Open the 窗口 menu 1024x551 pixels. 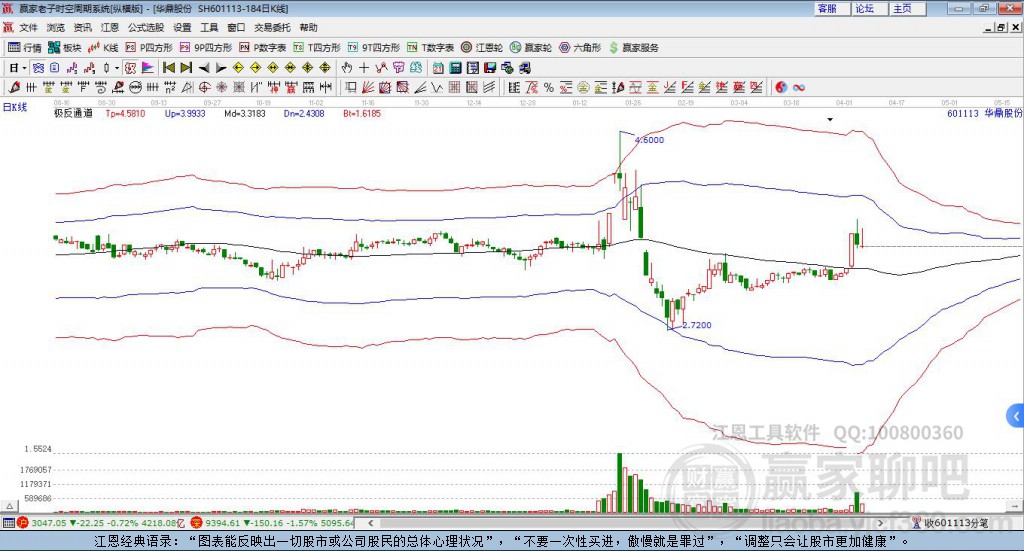[236, 27]
